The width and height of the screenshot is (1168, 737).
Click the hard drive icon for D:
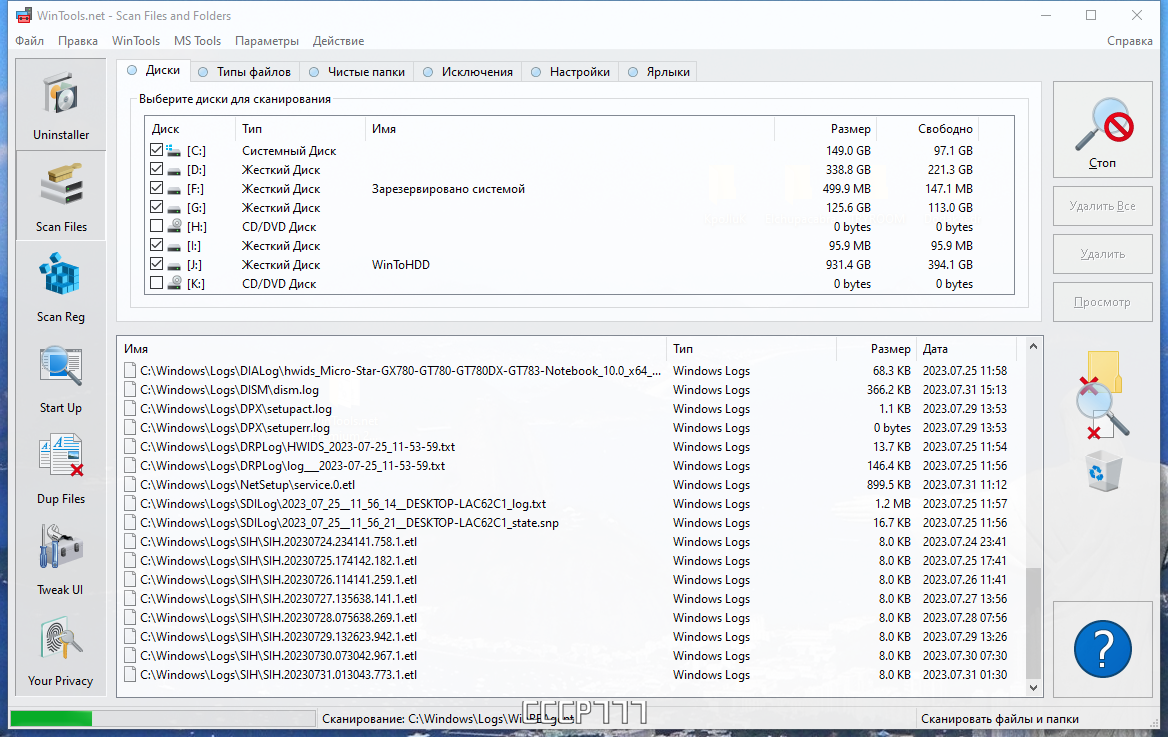pos(174,170)
